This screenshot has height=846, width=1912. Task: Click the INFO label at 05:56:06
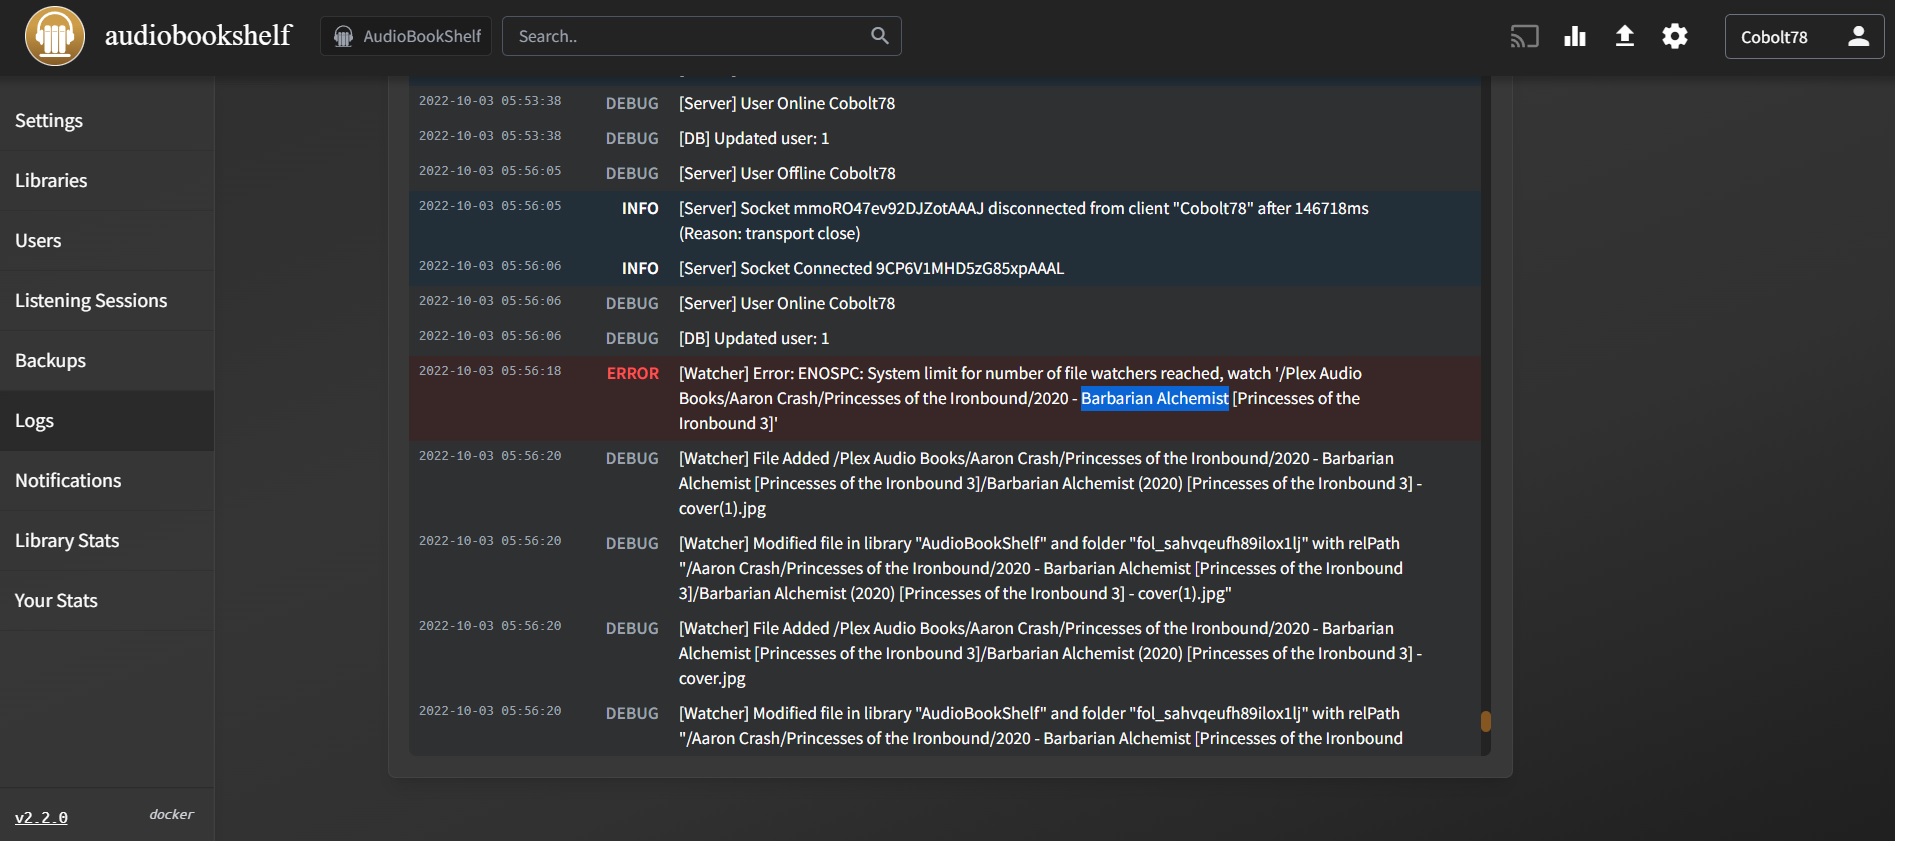tap(640, 268)
